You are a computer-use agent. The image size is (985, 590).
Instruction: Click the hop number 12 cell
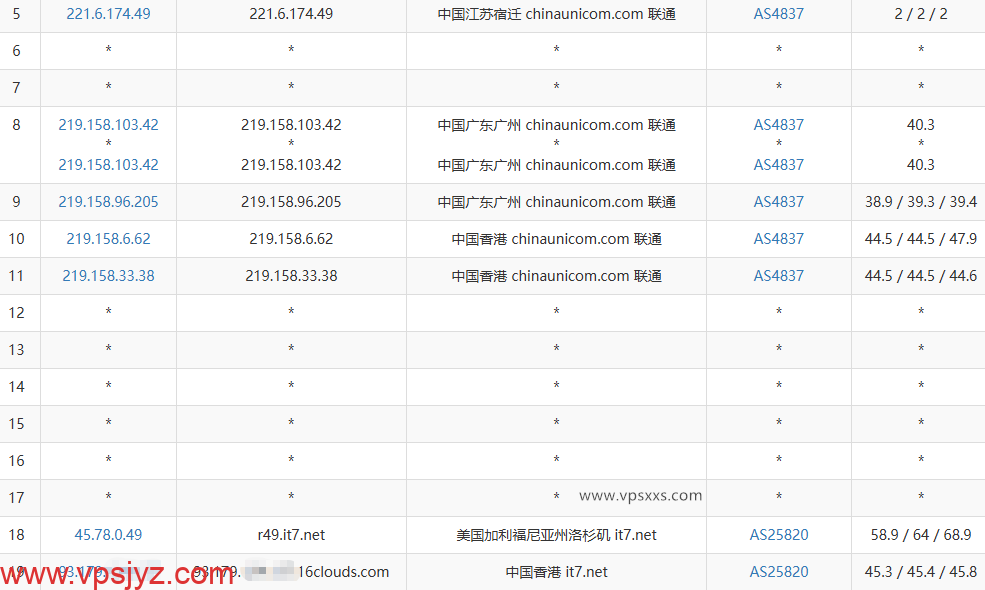click(x=16, y=313)
